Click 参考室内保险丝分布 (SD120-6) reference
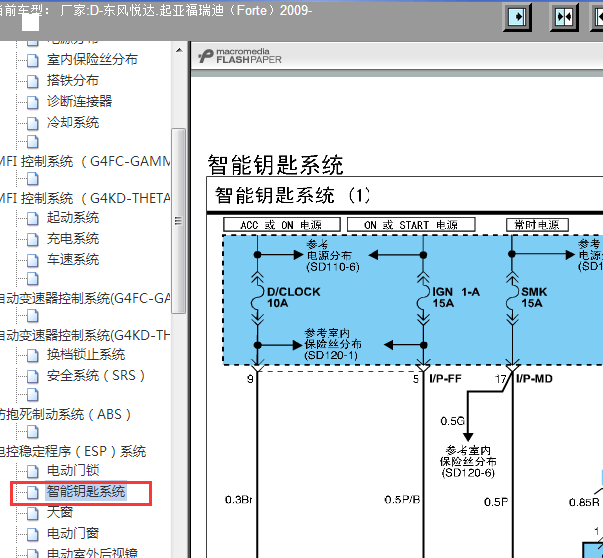The height and width of the screenshot is (558, 603). 468,461
